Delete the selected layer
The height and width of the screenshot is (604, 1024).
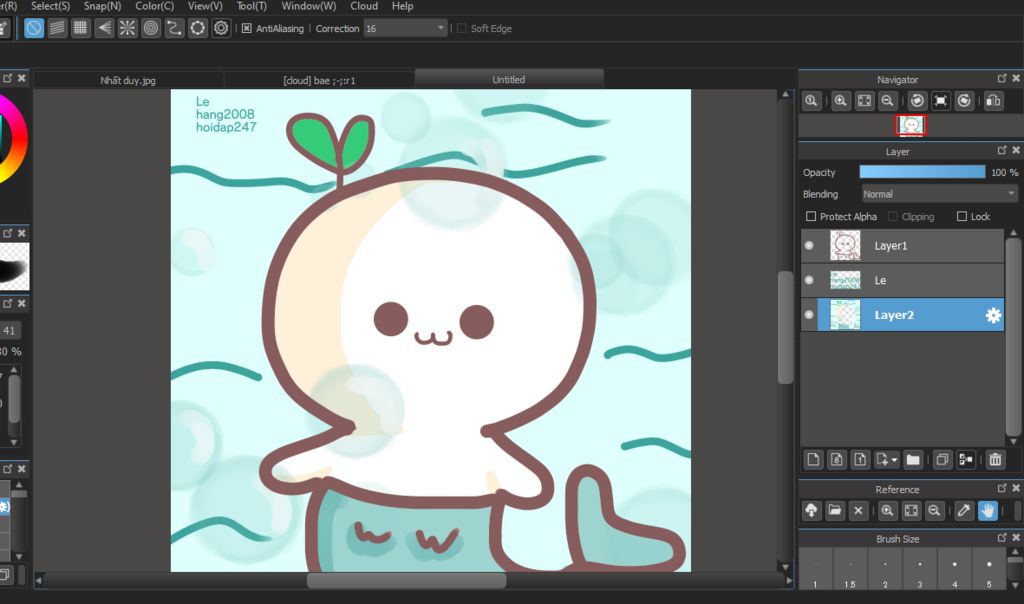click(995, 460)
